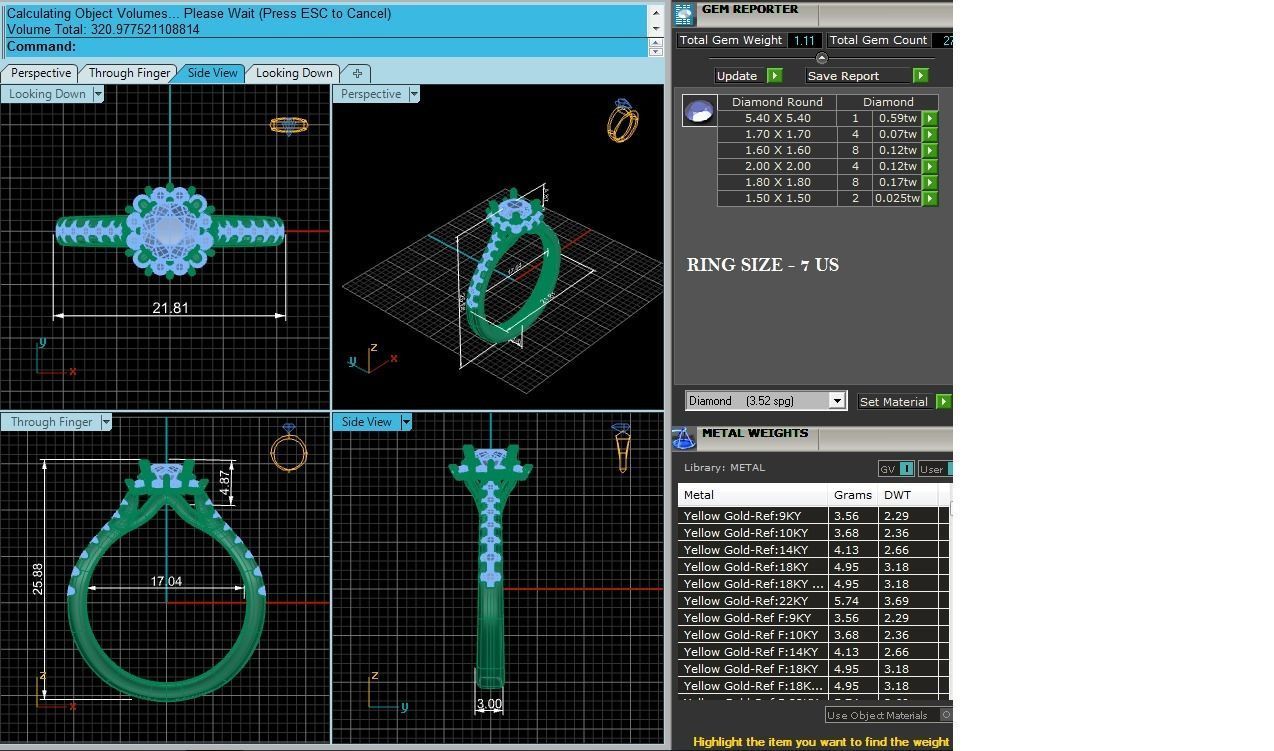The height and width of the screenshot is (751, 1274).
Task: Switch to the Looking Down tab
Action: point(294,73)
